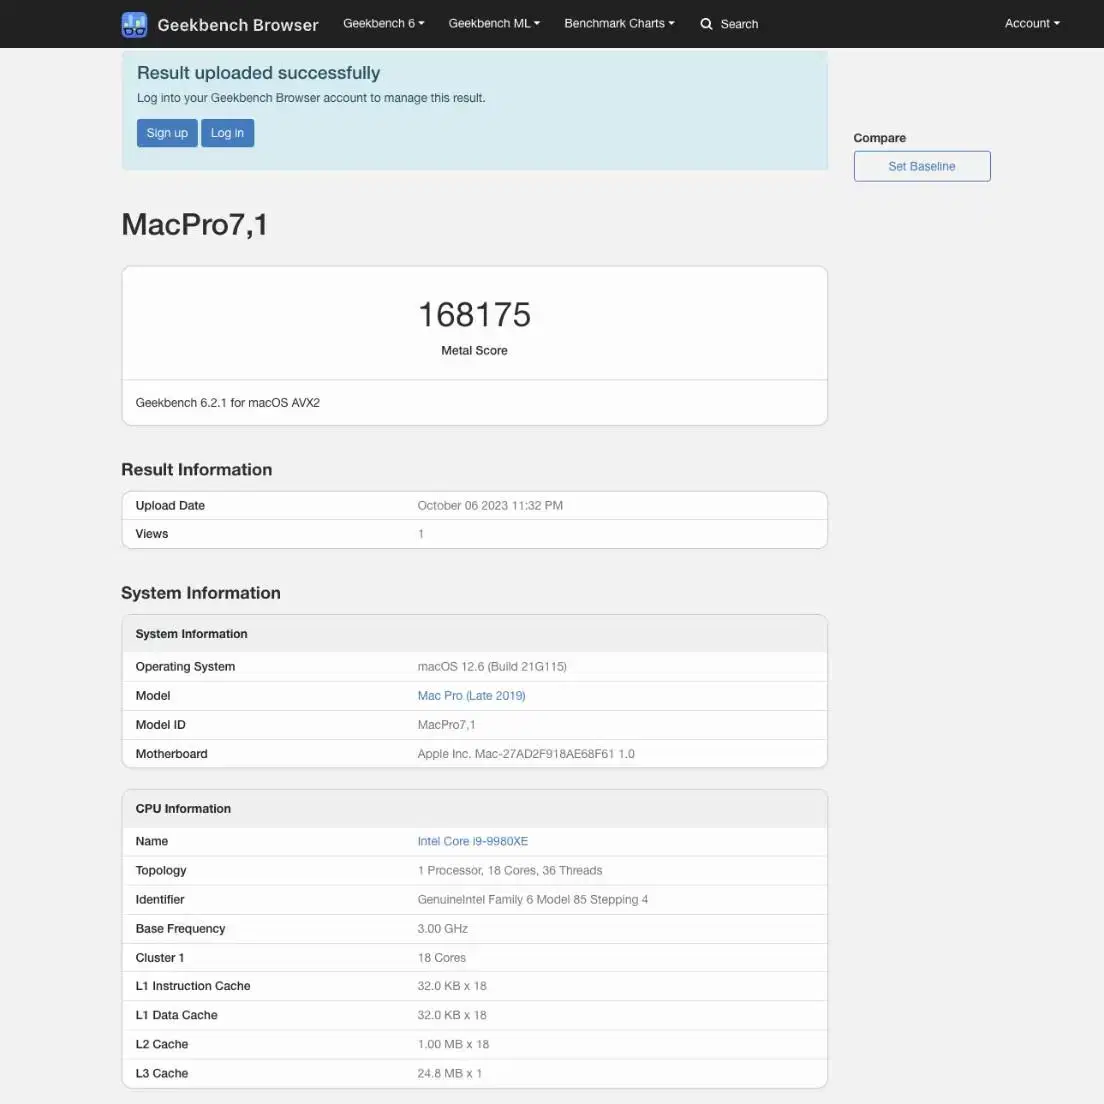Click the Sign up button
This screenshot has height=1104, width=1104.
pos(167,133)
